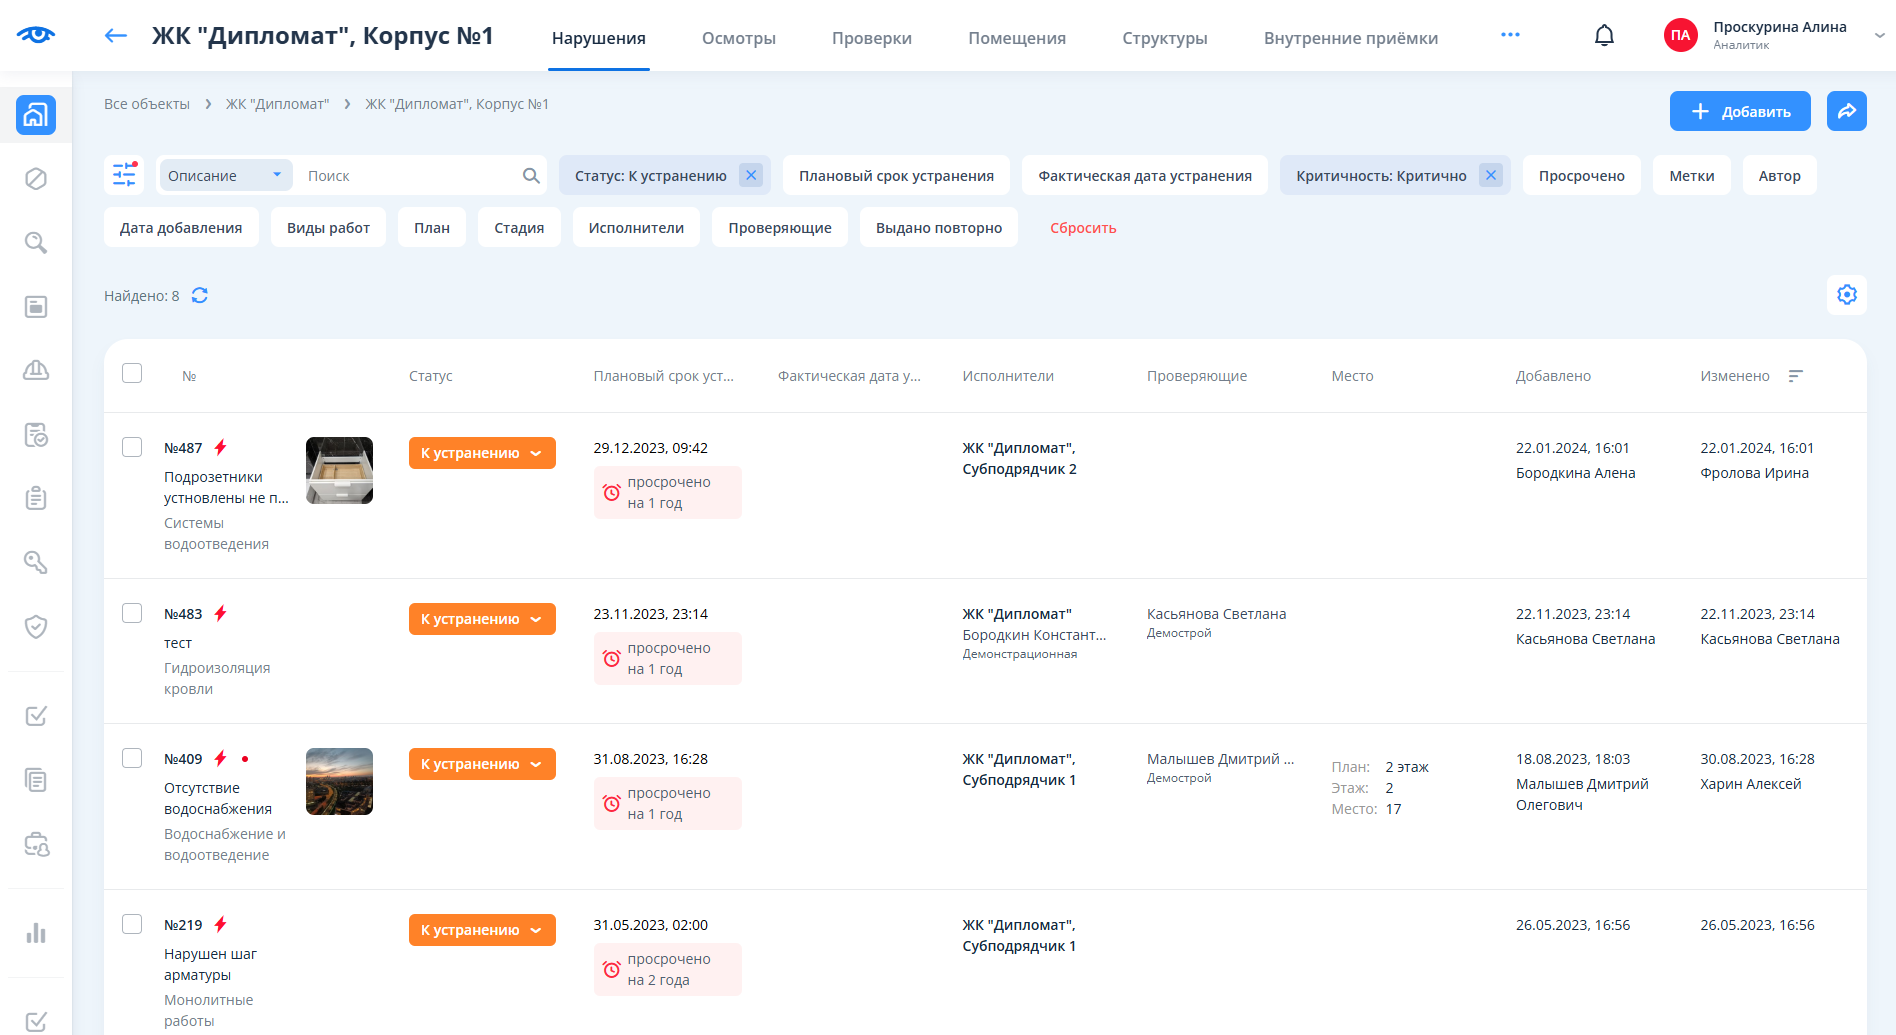The width and height of the screenshot is (1896, 1035).
Task: Click the notifications bell icon
Action: click(1604, 36)
